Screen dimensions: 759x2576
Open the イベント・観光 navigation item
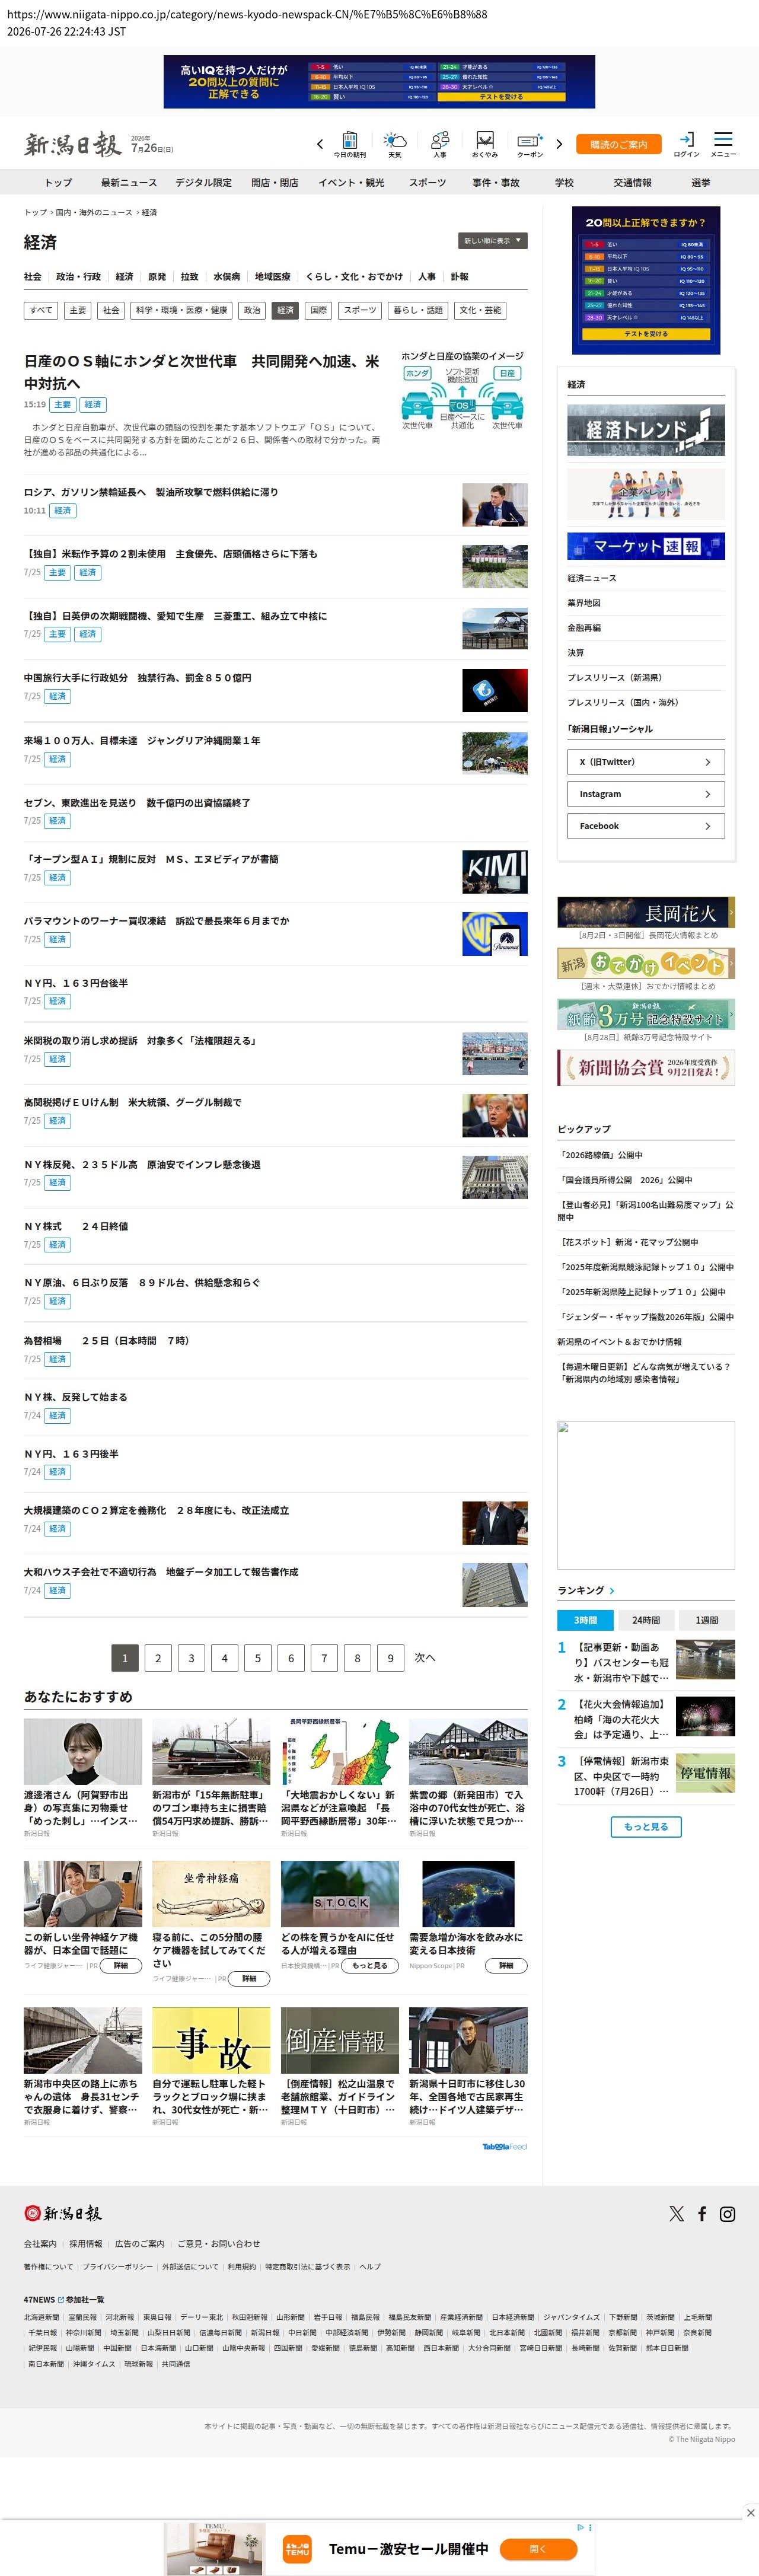click(351, 183)
